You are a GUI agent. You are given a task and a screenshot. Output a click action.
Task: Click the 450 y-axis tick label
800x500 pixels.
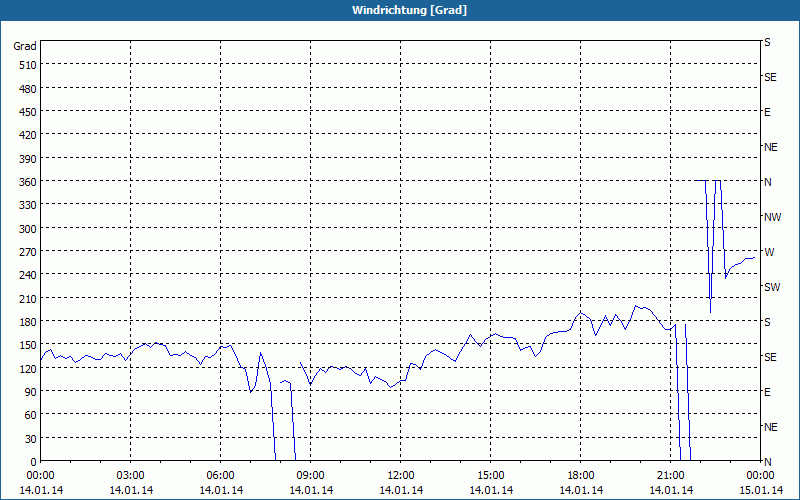(25, 111)
